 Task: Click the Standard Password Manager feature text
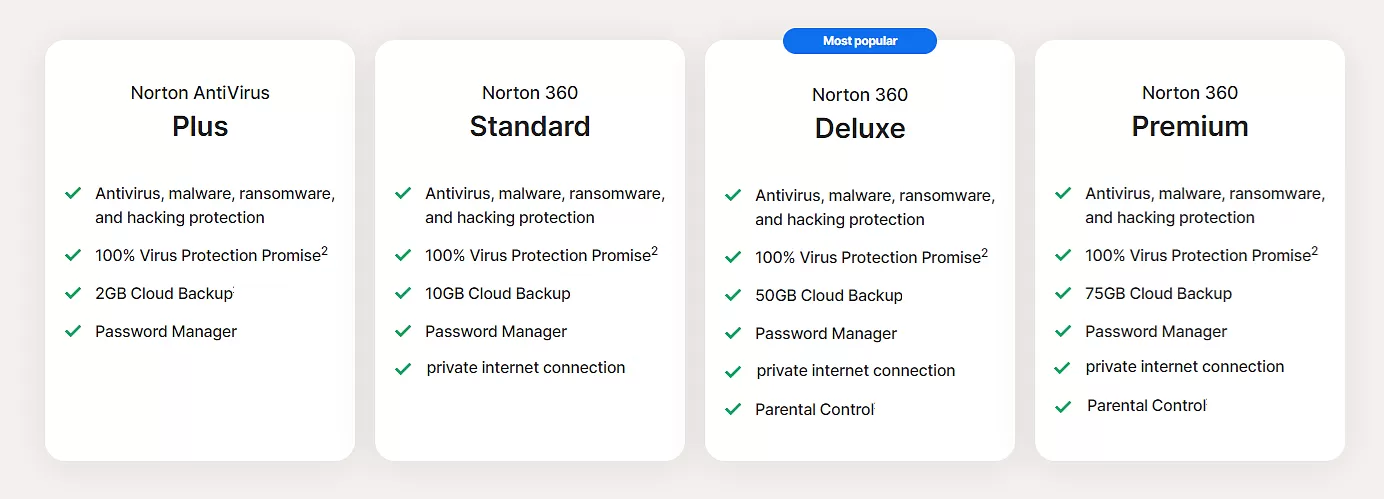coord(496,332)
